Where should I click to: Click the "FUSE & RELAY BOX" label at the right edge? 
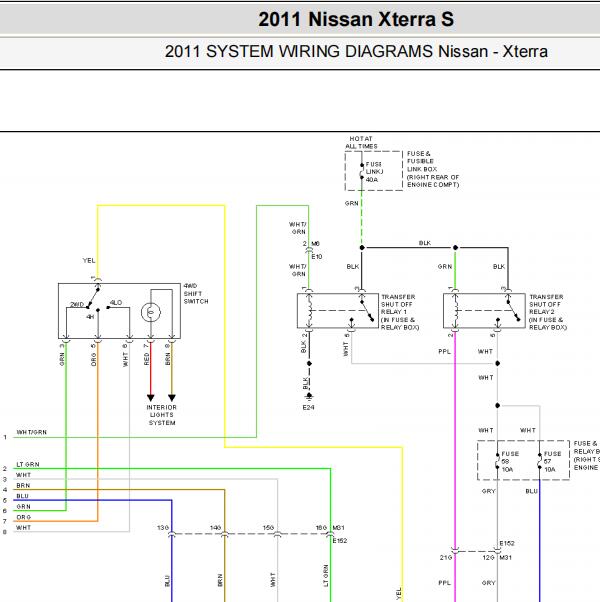click(586, 455)
